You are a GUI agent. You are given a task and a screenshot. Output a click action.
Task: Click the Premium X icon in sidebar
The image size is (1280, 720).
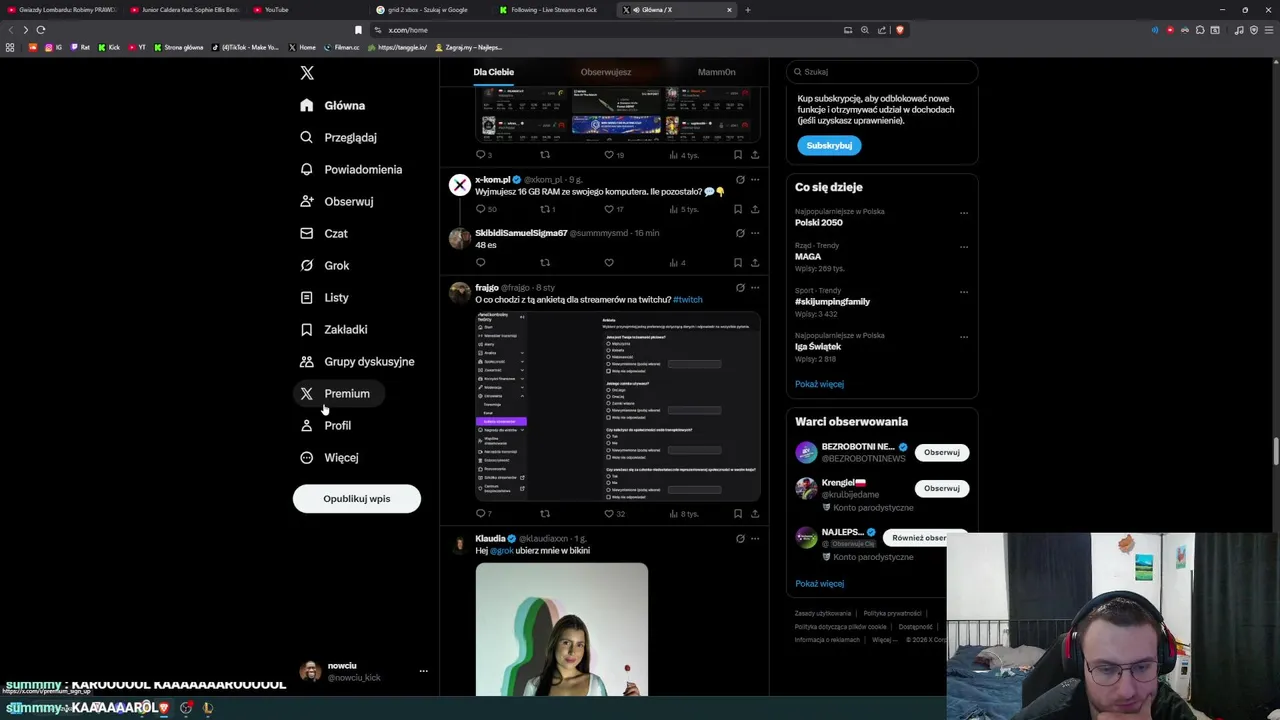point(307,393)
